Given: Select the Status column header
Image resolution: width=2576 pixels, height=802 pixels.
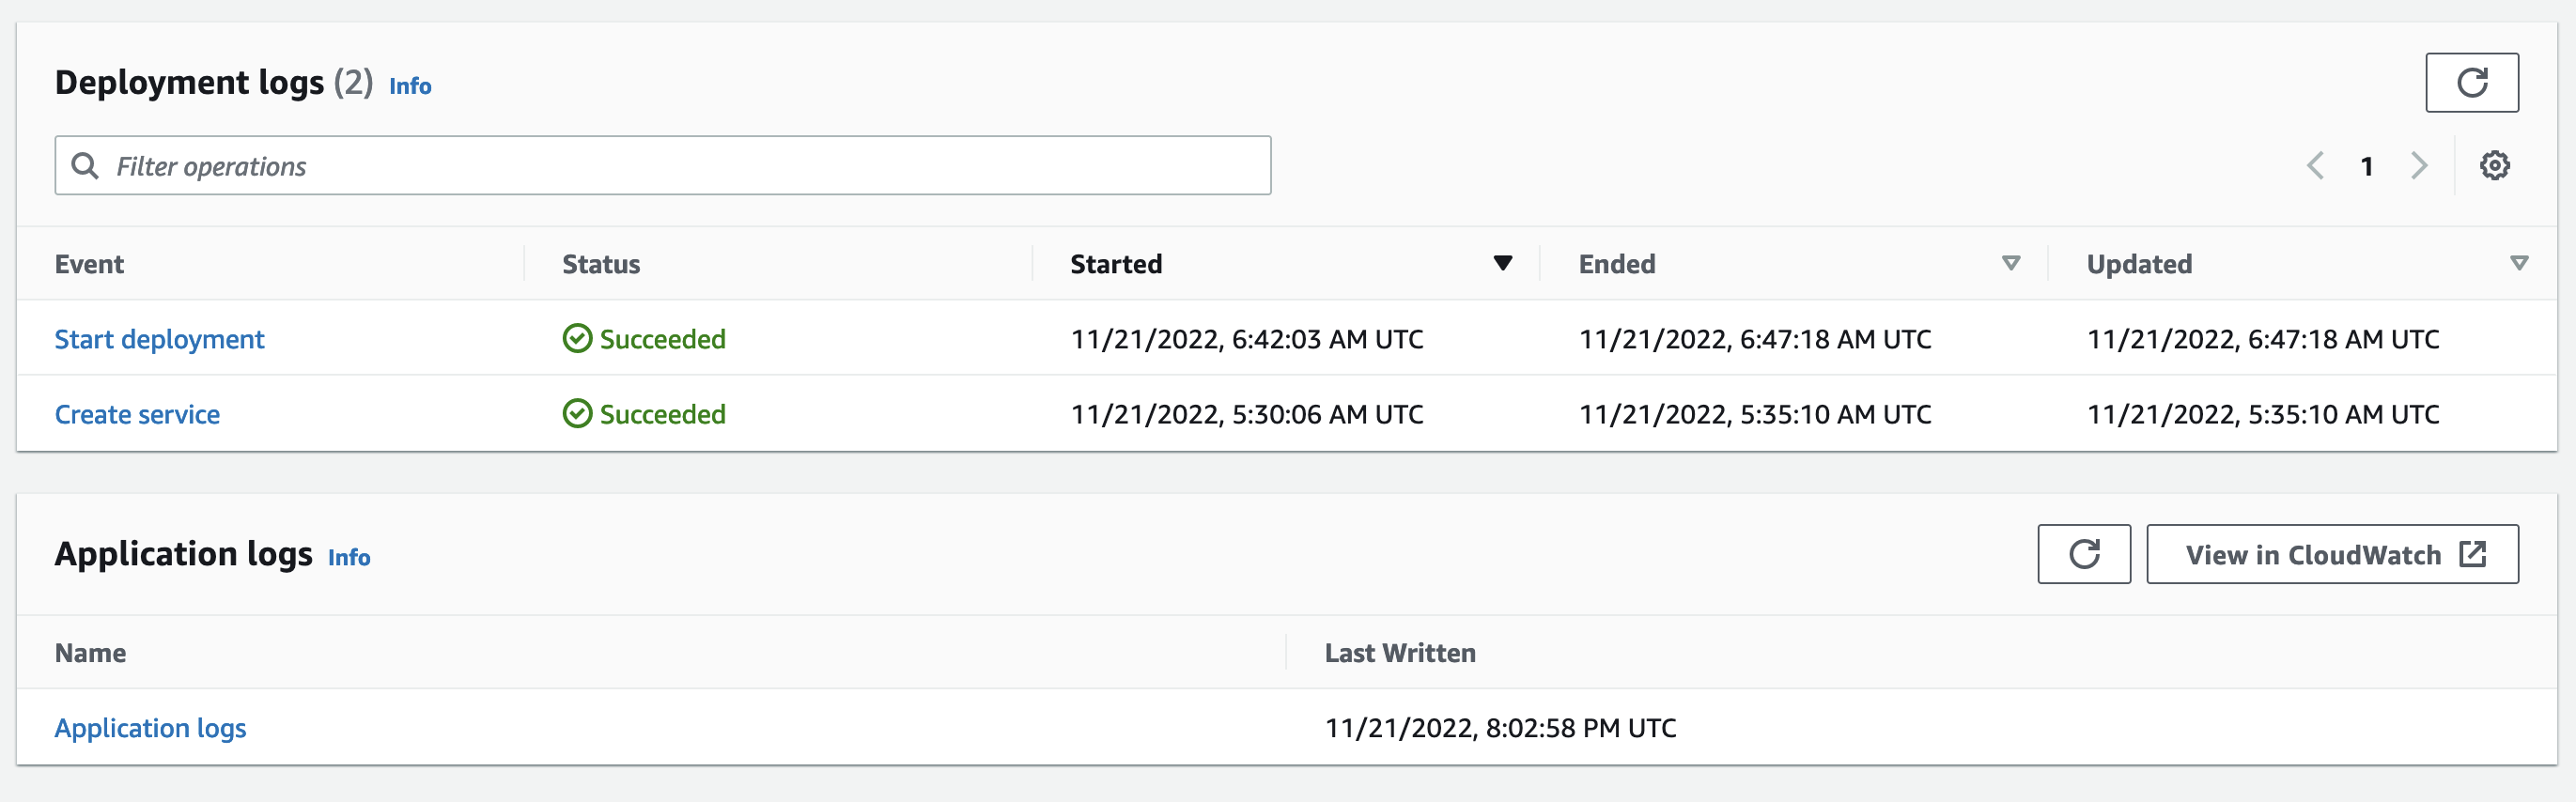Looking at the screenshot, I should click(x=601, y=263).
